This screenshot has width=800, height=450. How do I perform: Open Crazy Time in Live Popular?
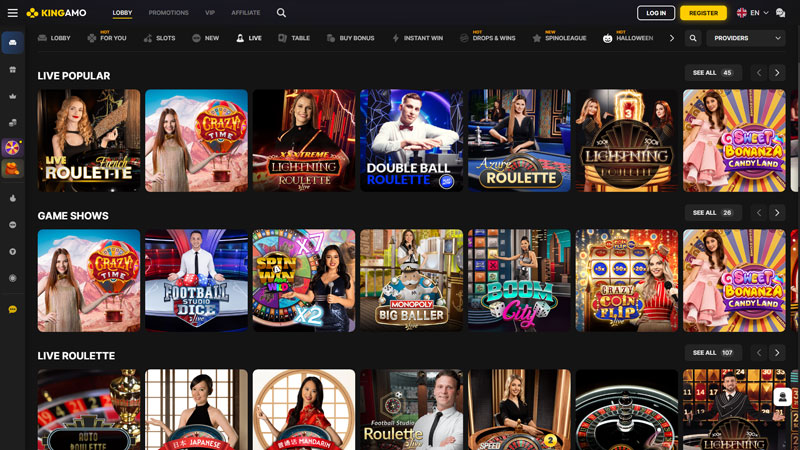[x=196, y=141]
